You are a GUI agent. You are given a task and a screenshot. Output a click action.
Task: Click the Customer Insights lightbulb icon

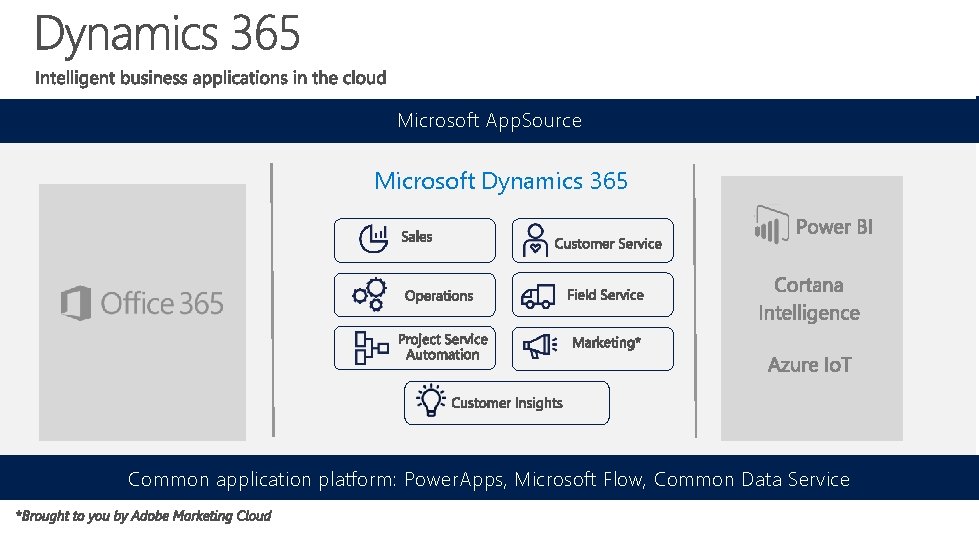pos(431,401)
